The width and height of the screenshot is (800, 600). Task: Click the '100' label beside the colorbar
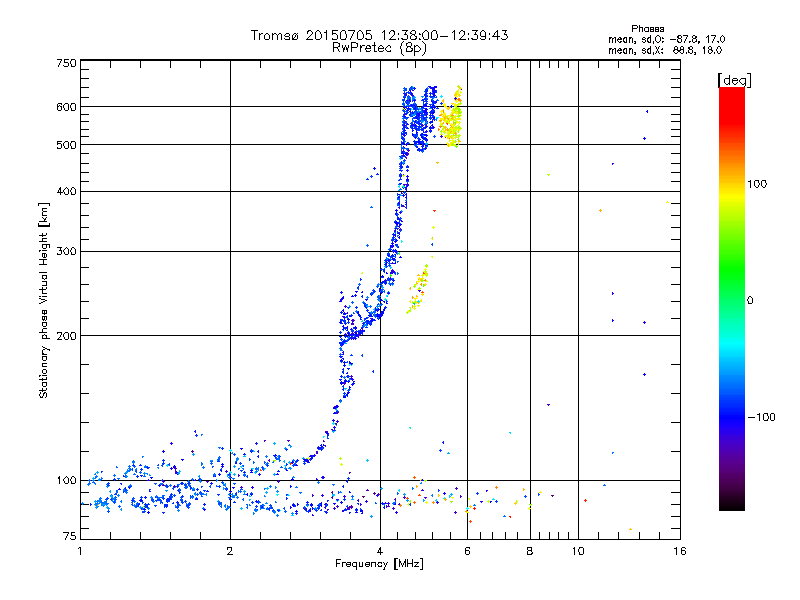pyautogui.click(x=757, y=184)
